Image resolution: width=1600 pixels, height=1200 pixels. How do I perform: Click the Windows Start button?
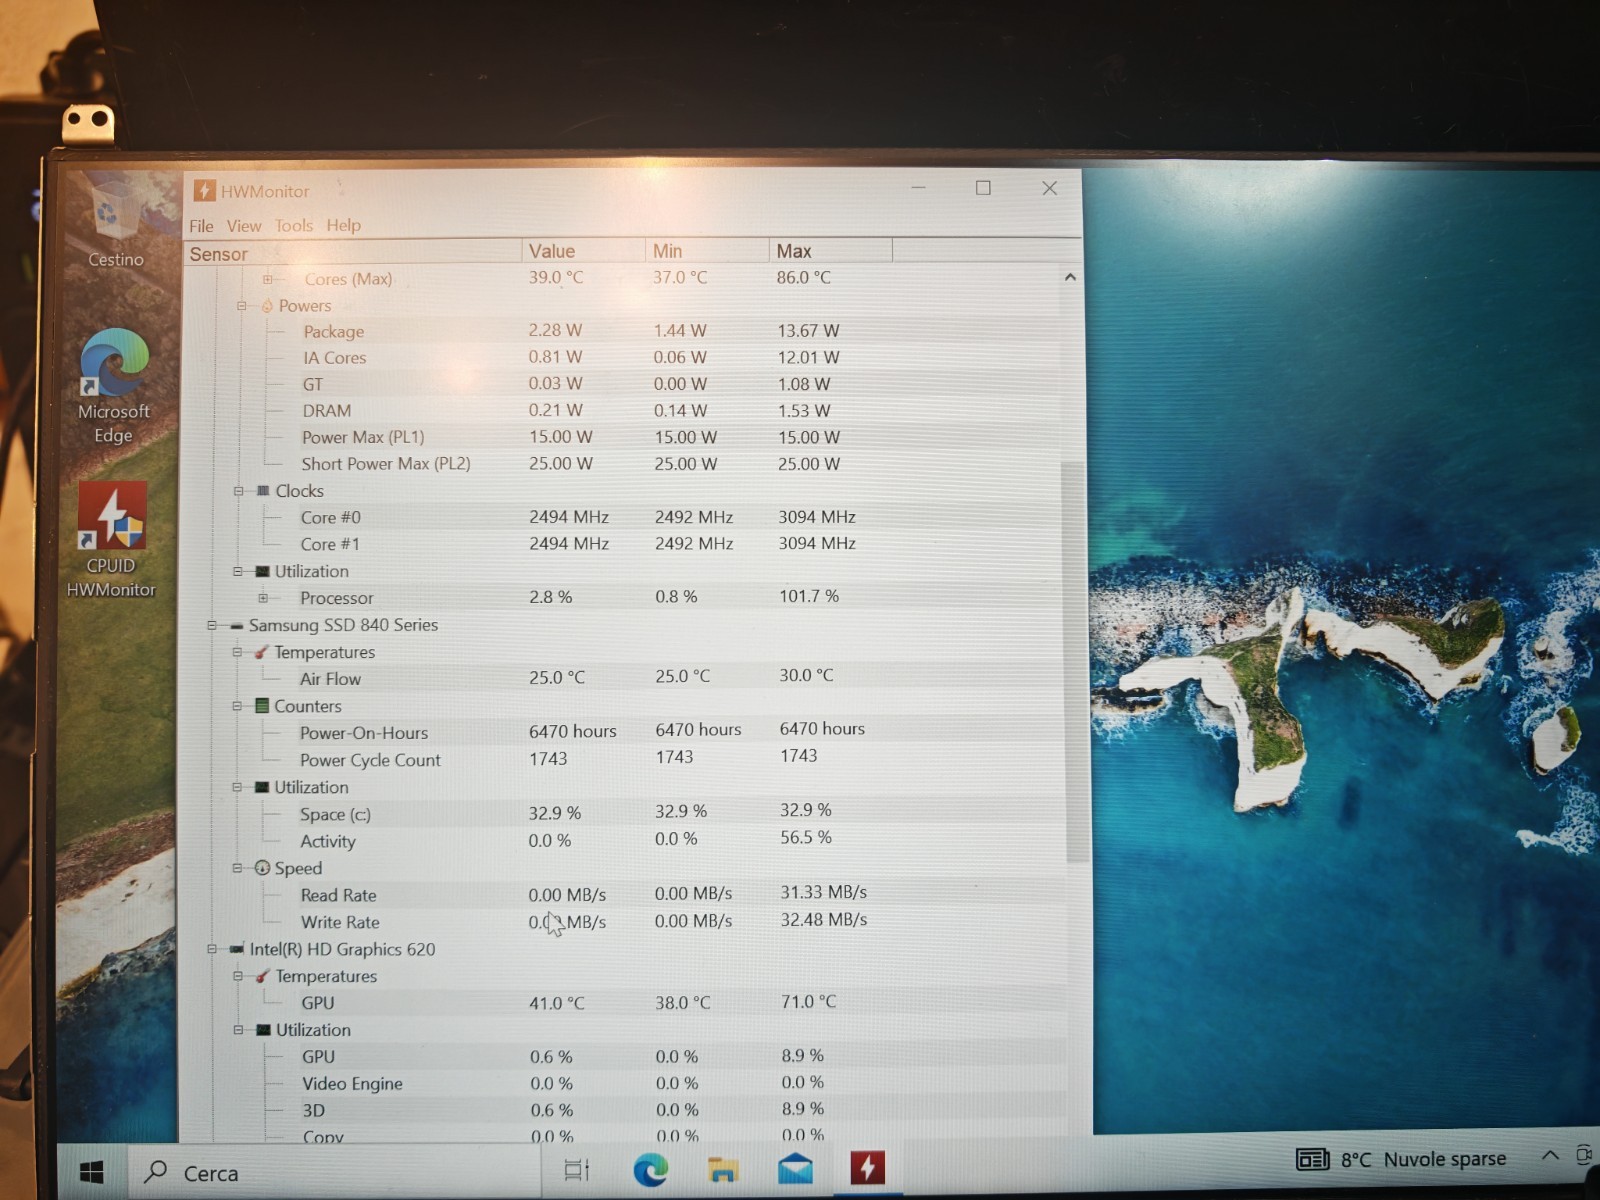(92, 1172)
